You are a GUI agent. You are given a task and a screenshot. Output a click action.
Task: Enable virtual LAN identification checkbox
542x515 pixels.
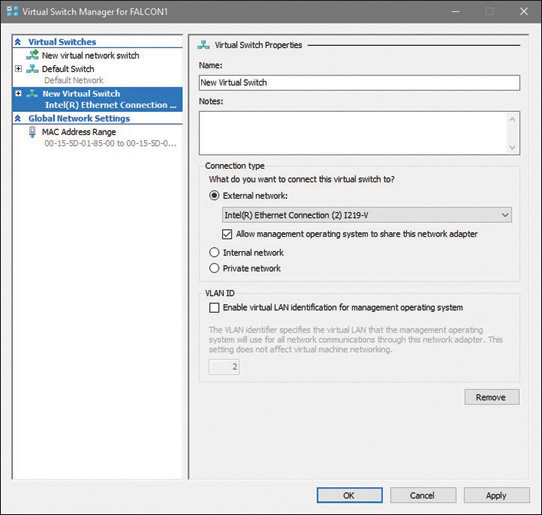pos(214,308)
